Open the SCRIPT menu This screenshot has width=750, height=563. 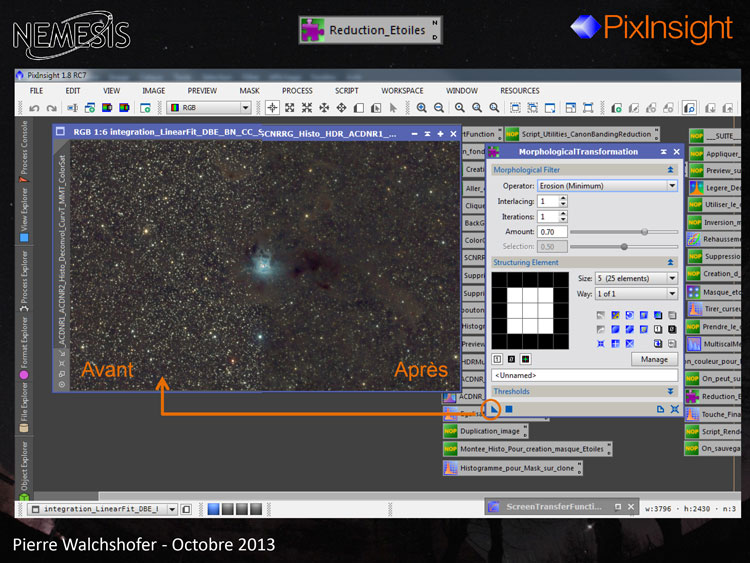pyautogui.click(x=347, y=90)
